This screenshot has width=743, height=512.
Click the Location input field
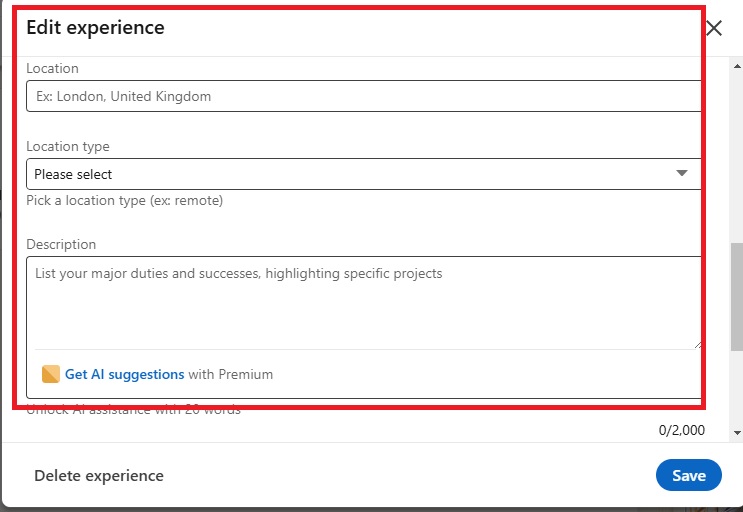pyautogui.click(x=365, y=96)
